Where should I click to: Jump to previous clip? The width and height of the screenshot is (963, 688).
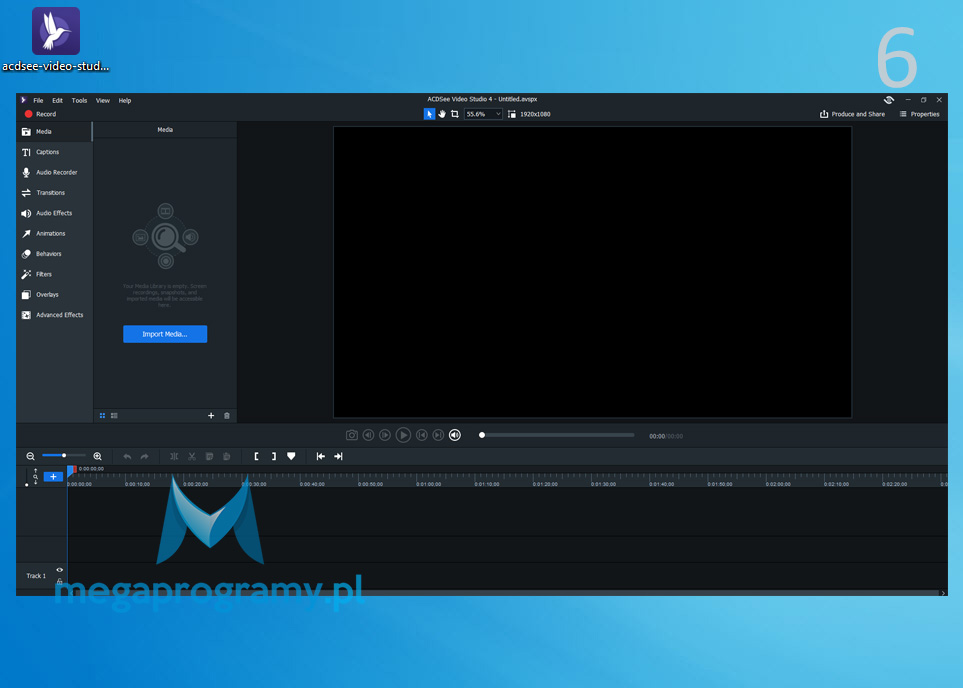(421, 435)
